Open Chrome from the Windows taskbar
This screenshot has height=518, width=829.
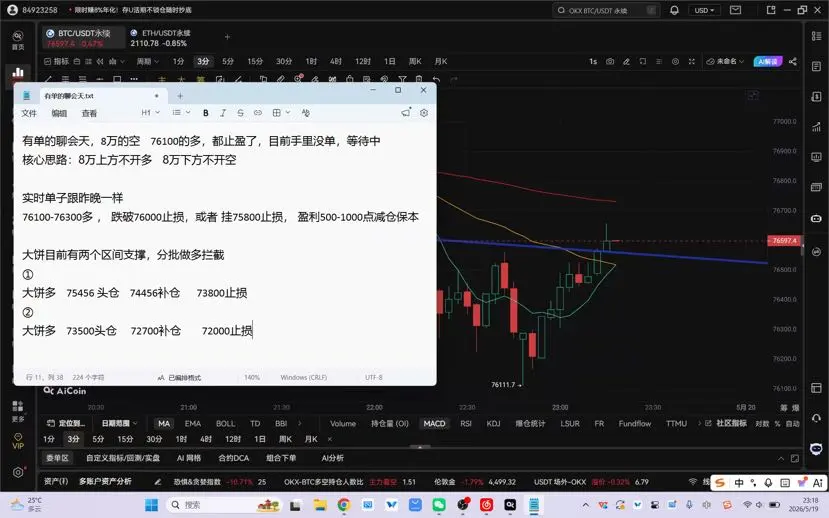tap(344, 505)
